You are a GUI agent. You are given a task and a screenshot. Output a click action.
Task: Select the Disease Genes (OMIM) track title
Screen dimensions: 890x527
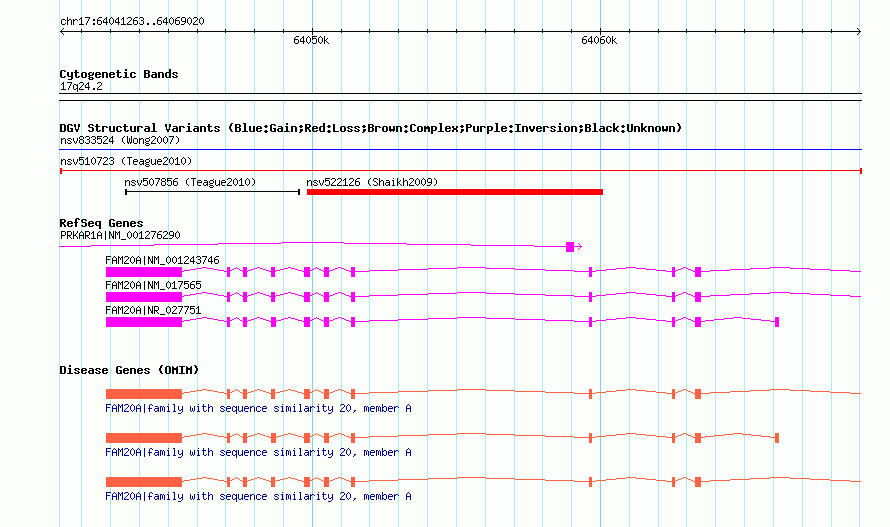[129, 370]
